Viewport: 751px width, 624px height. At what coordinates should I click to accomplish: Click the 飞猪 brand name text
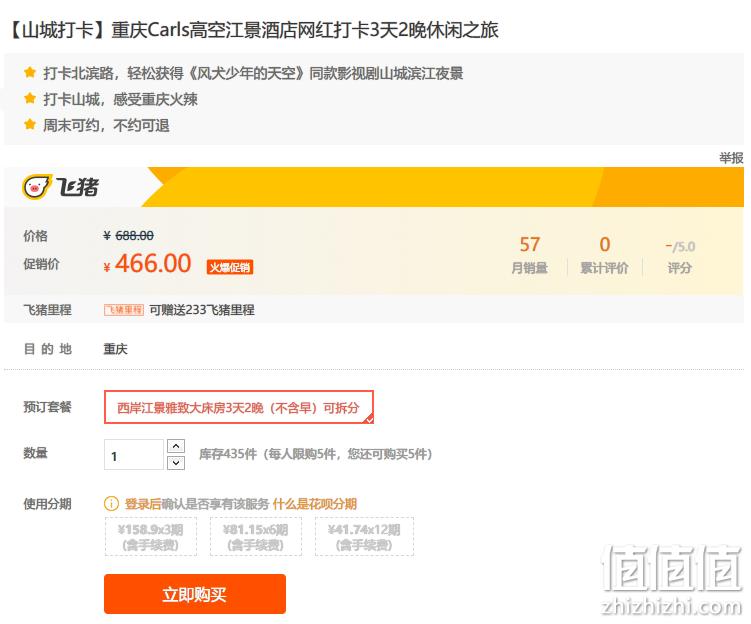click(78, 187)
